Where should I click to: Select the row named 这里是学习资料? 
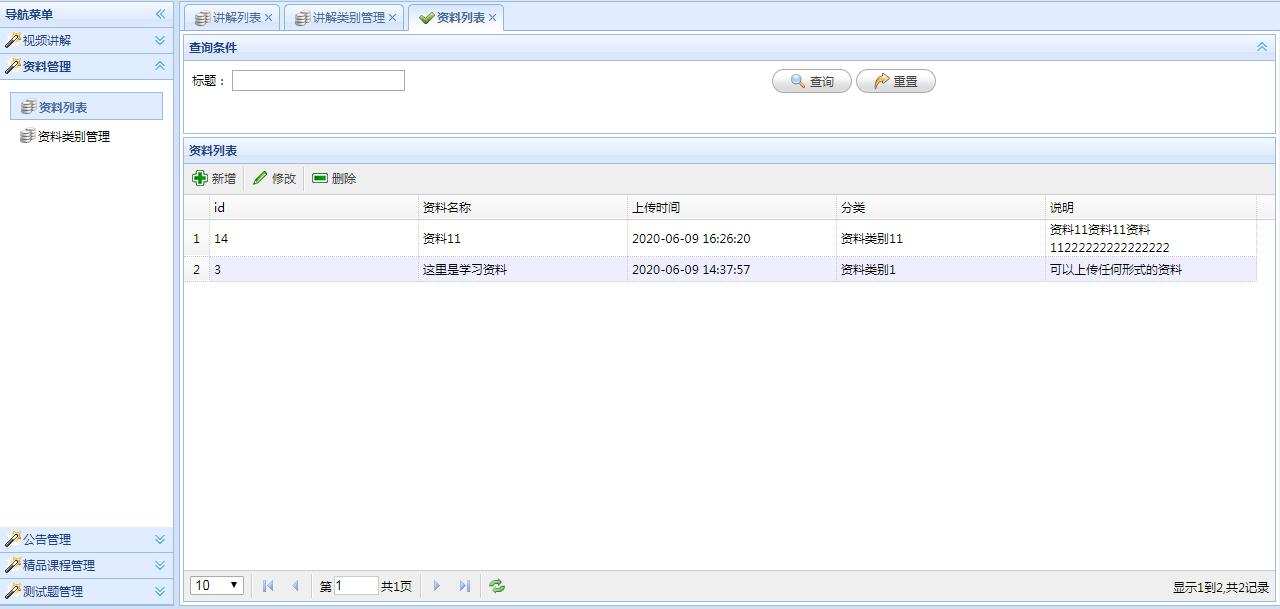click(720, 269)
